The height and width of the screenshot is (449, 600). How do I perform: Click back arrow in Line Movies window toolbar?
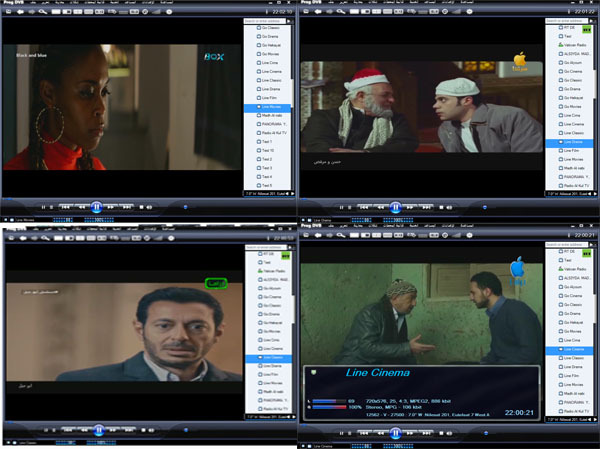(x=20, y=12)
